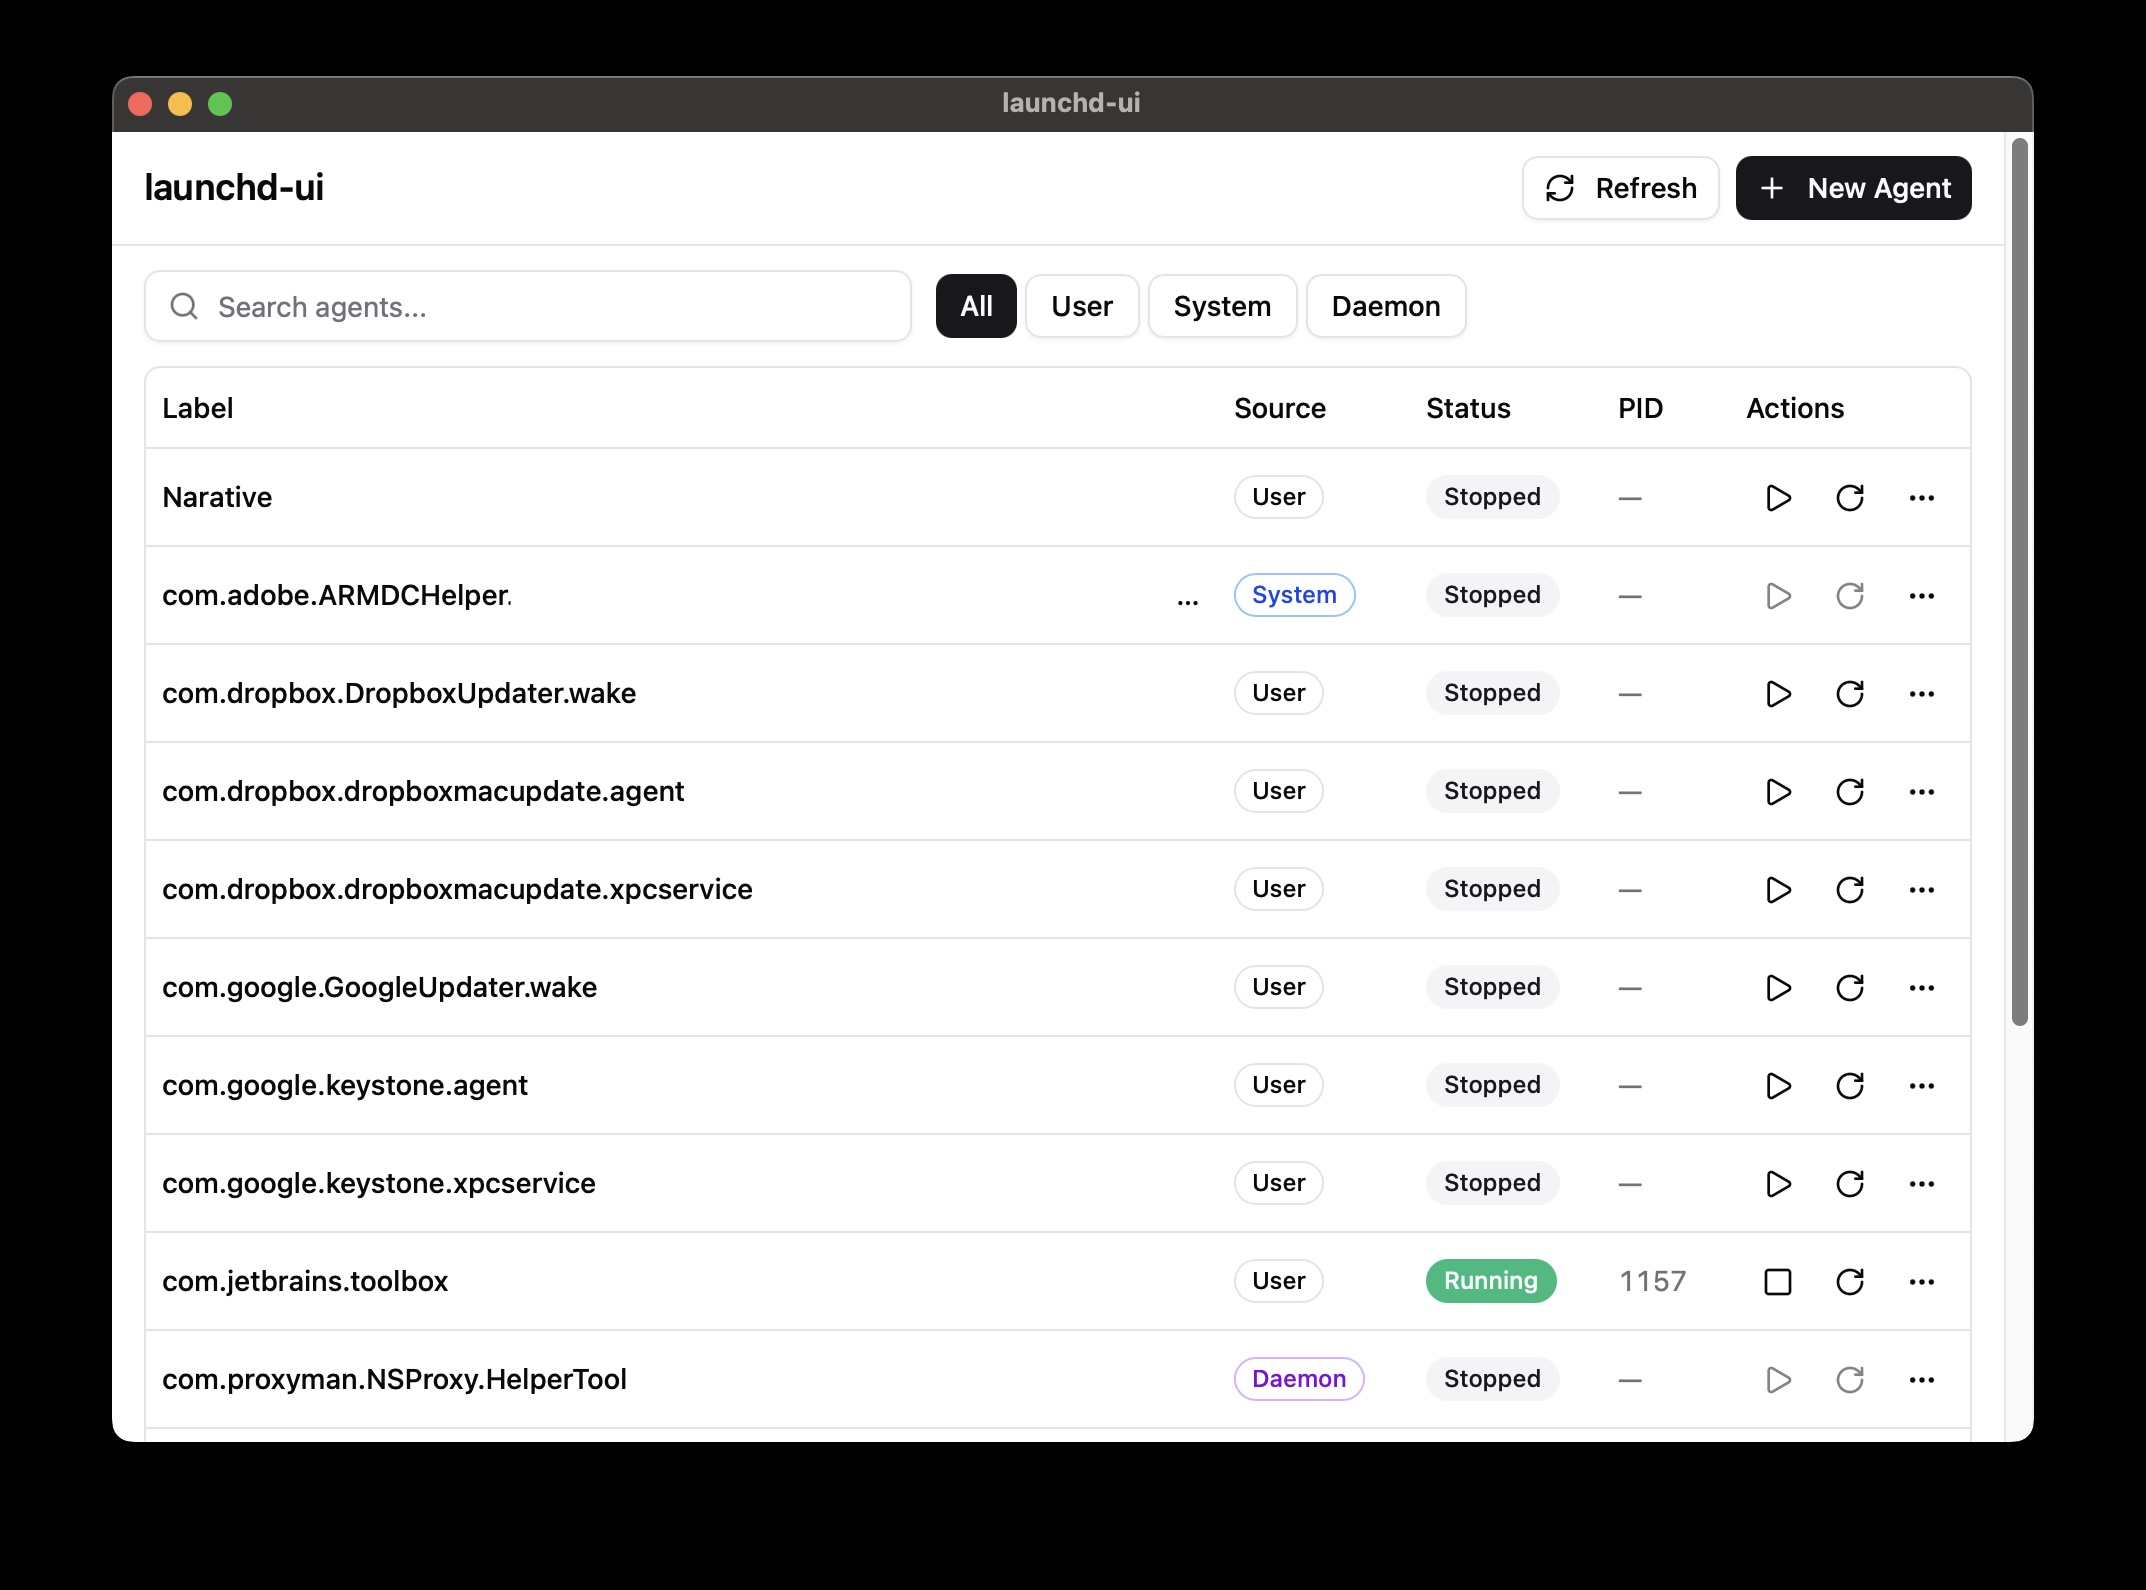Open more options for com.proxyman.NSProxy.HelperTool
2146x1590 pixels.
pos(1921,1379)
